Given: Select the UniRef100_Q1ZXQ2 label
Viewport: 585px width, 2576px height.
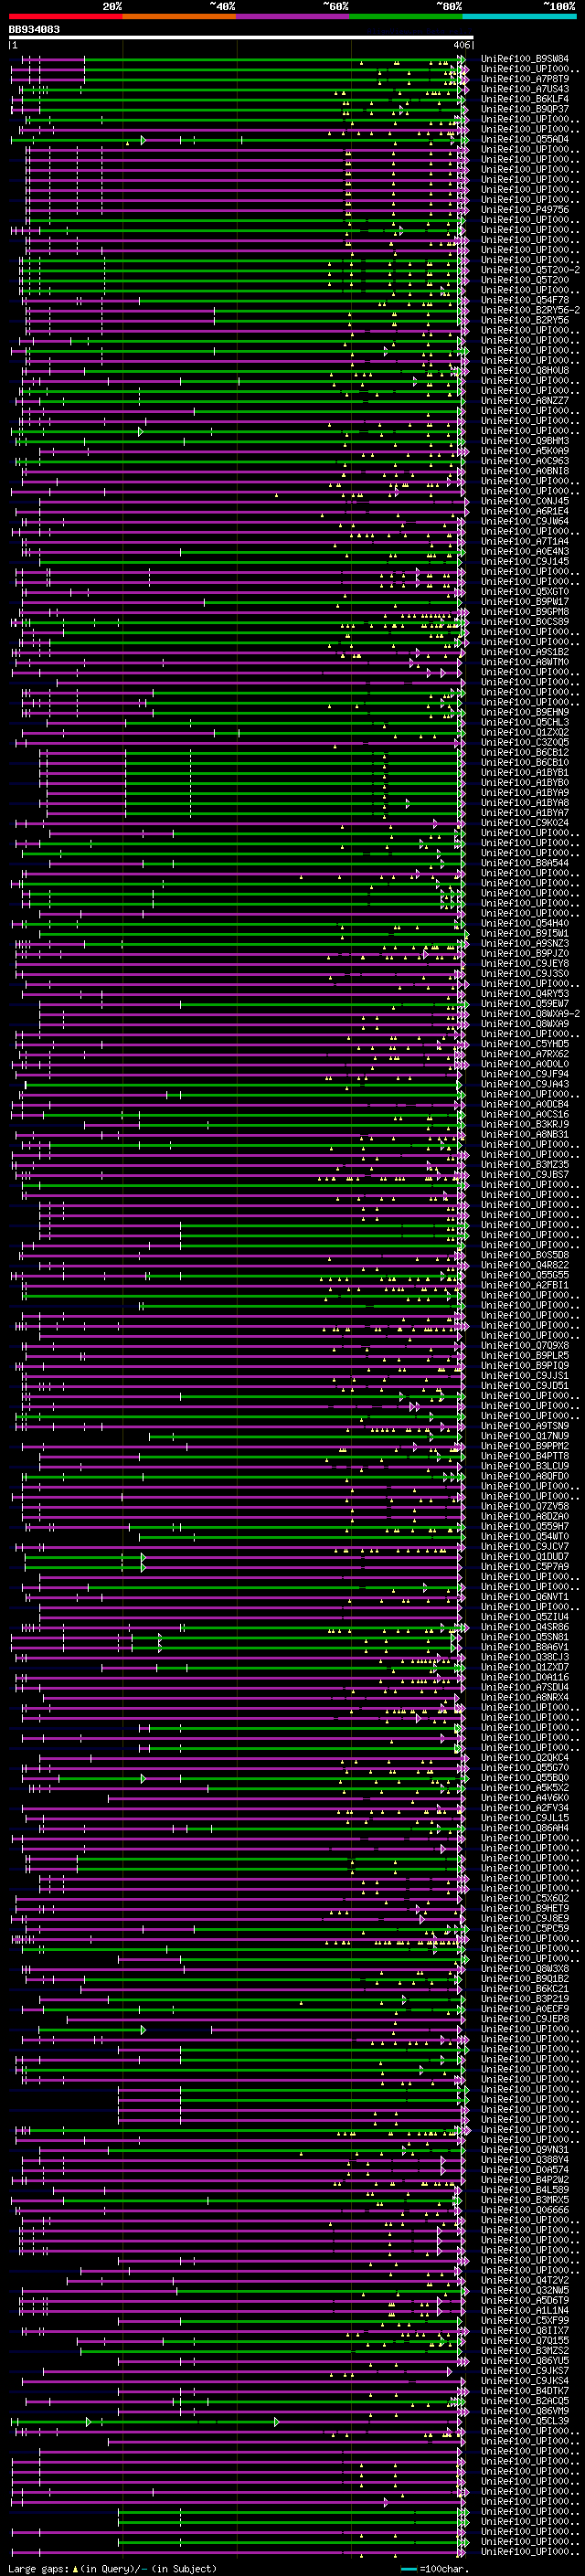Looking at the screenshot, I should [525, 732].
